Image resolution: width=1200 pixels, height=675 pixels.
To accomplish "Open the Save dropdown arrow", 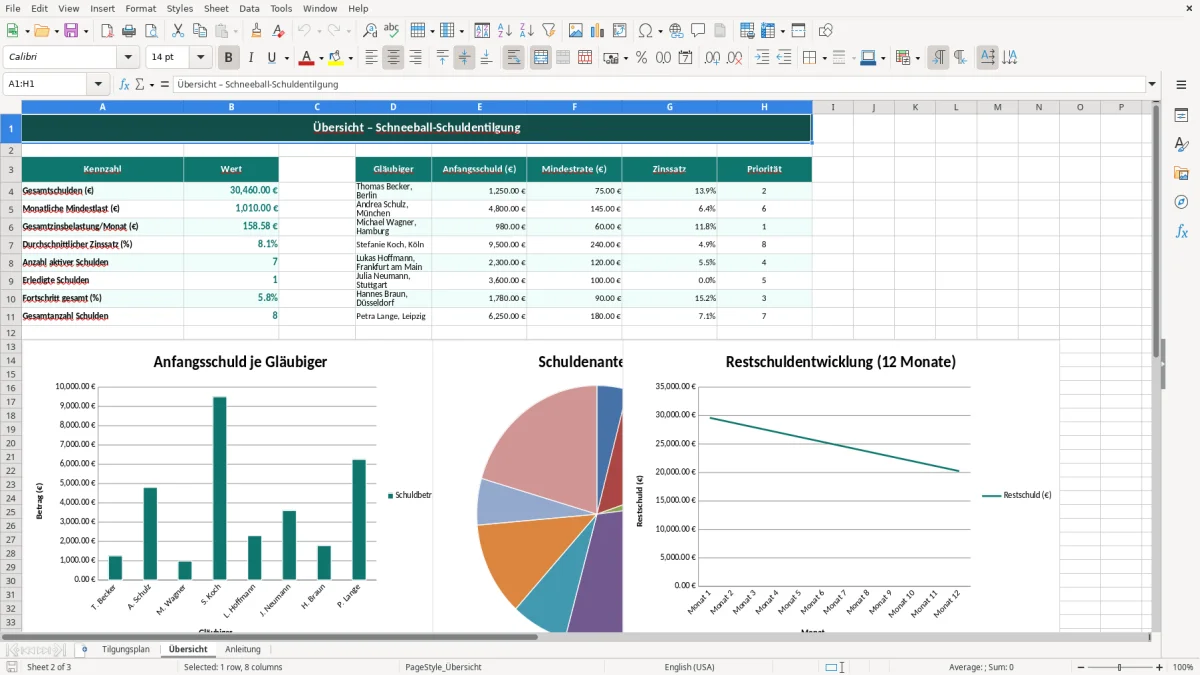I will point(85,31).
